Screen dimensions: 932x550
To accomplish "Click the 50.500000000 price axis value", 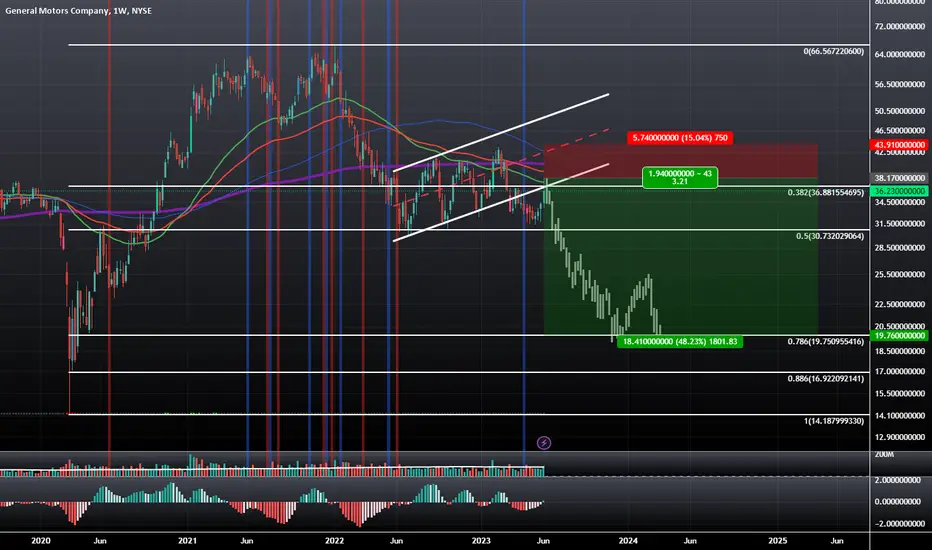I will (x=899, y=111).
